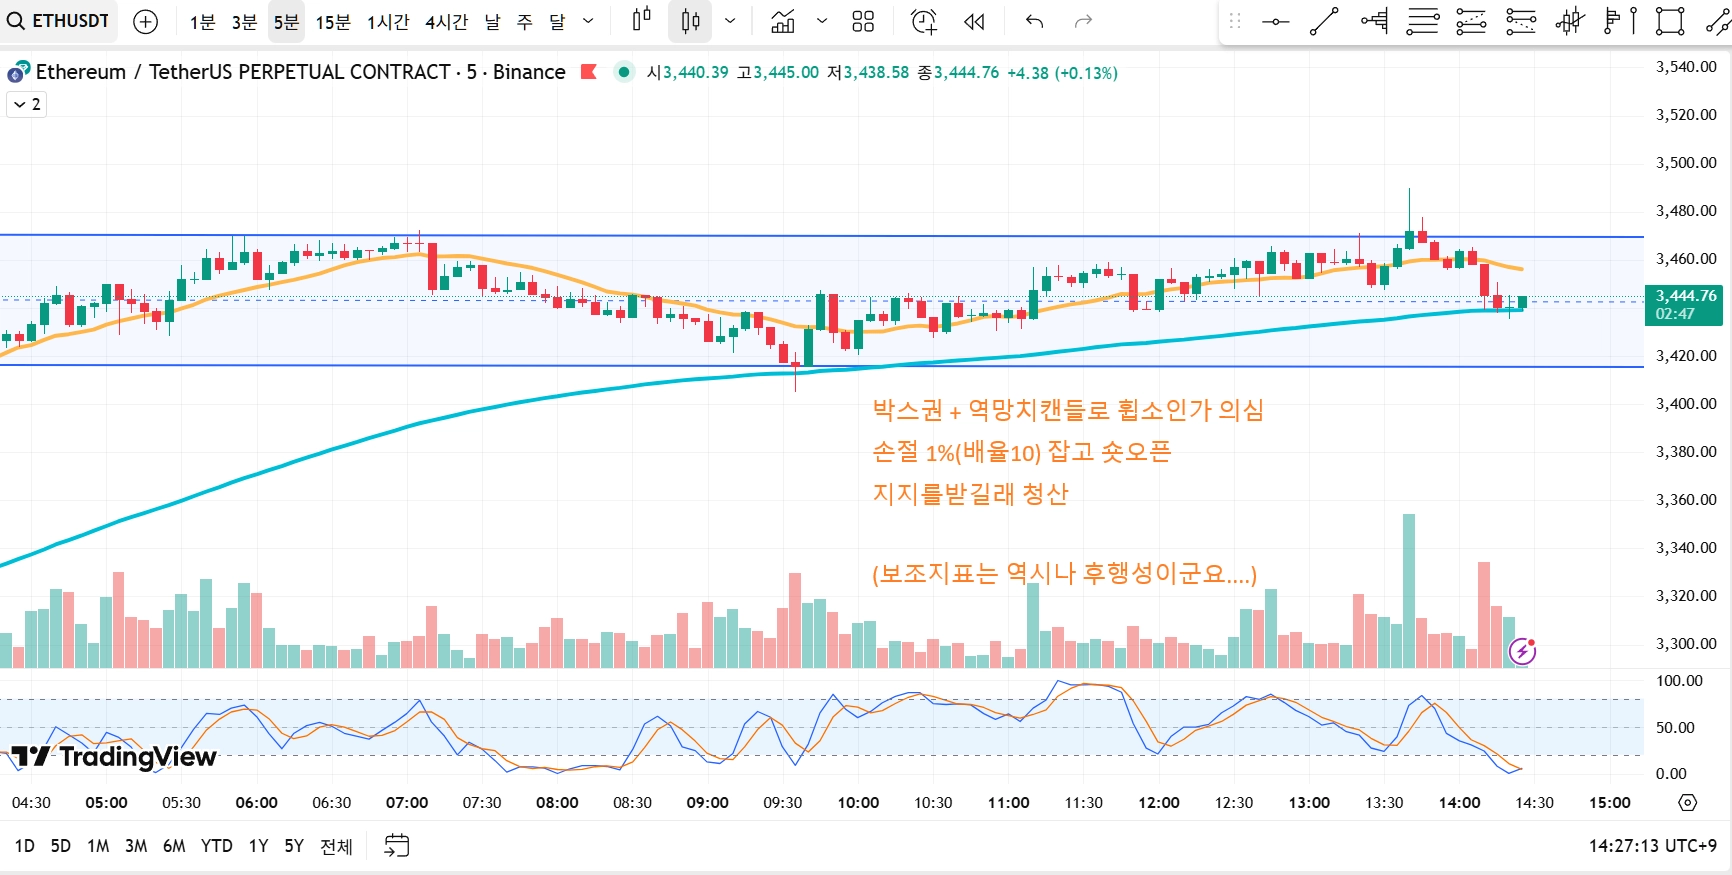Image resolution: width=1732 pixels, height=875 pixels.
Task: Set date range to 5Y
Action: pyautogui.click(x=294, y=846)
